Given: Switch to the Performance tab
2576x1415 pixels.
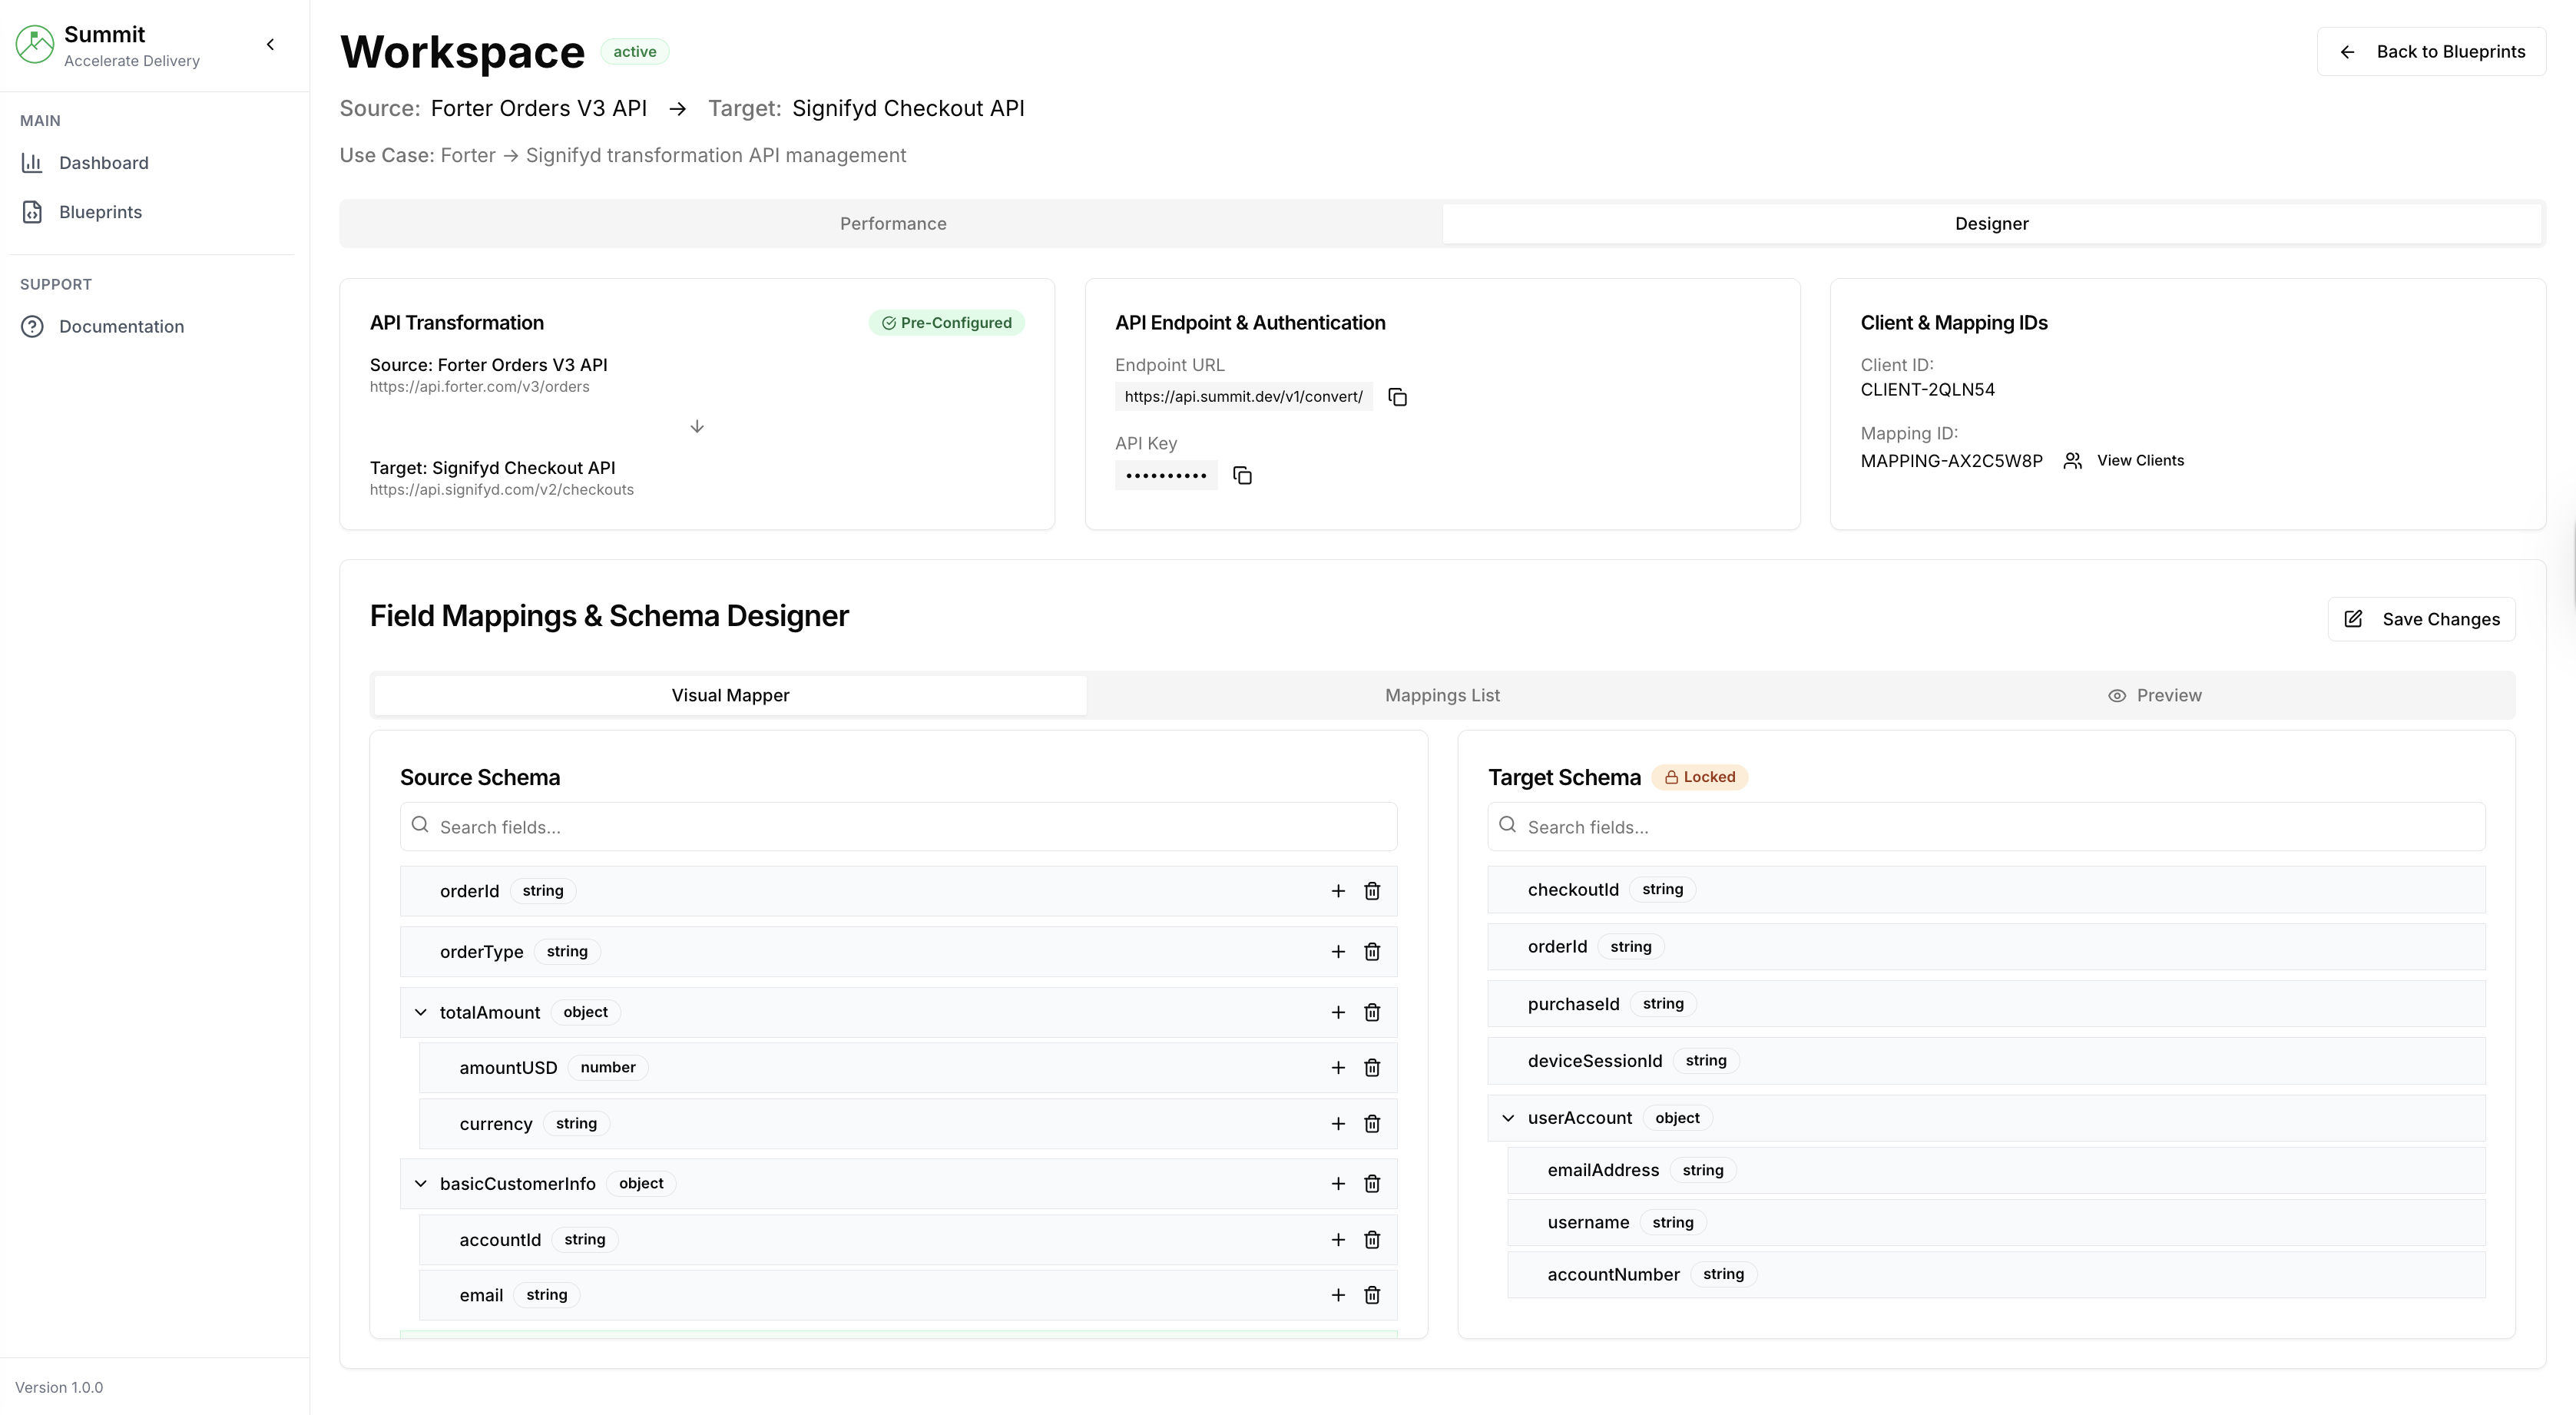Looking at the screenshot, I should coord(892,224).
